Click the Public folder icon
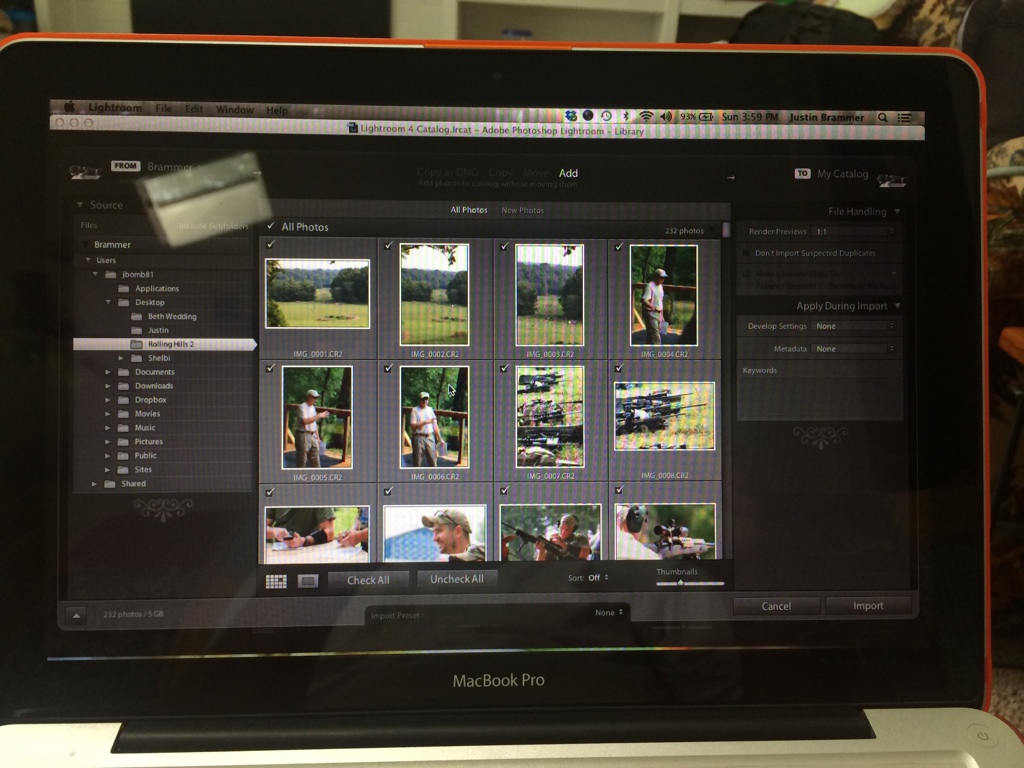 (123, 456)
